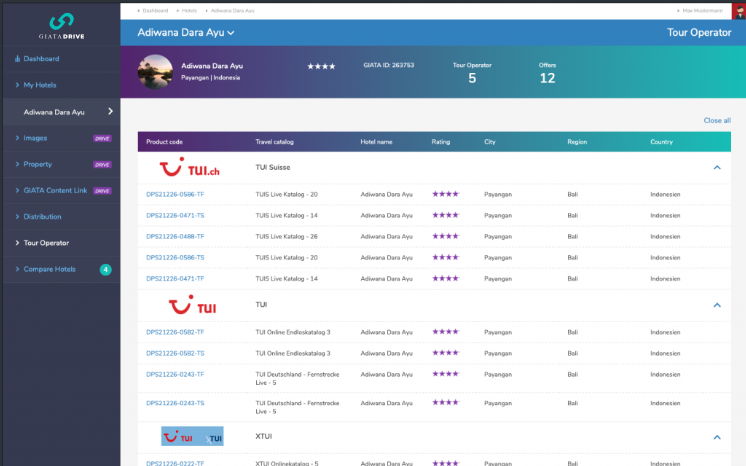This screenshot has width=746, height=466.
Task: Click the GIATA Drive logo
Action: pyautogui.click(x=60, y=25)
